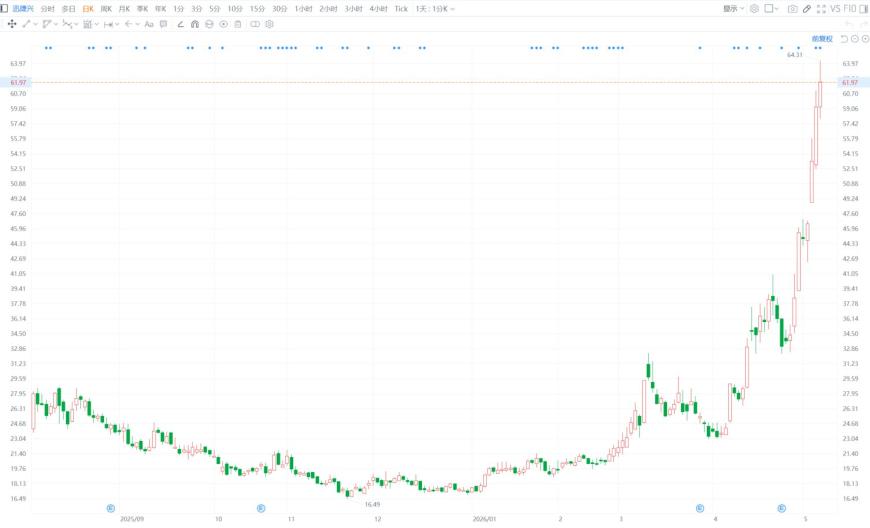Click event marker icon left of the 5 label

click(x=781, y=508)
